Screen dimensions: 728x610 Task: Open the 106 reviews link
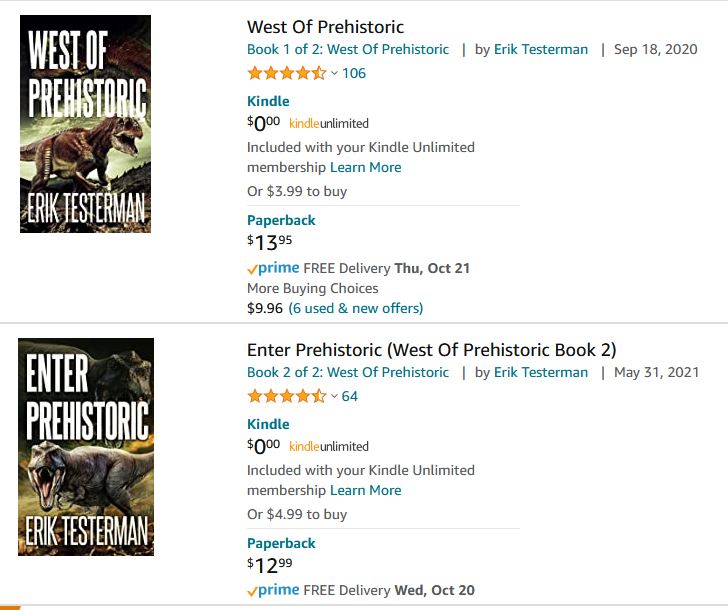tap(354, 73)
